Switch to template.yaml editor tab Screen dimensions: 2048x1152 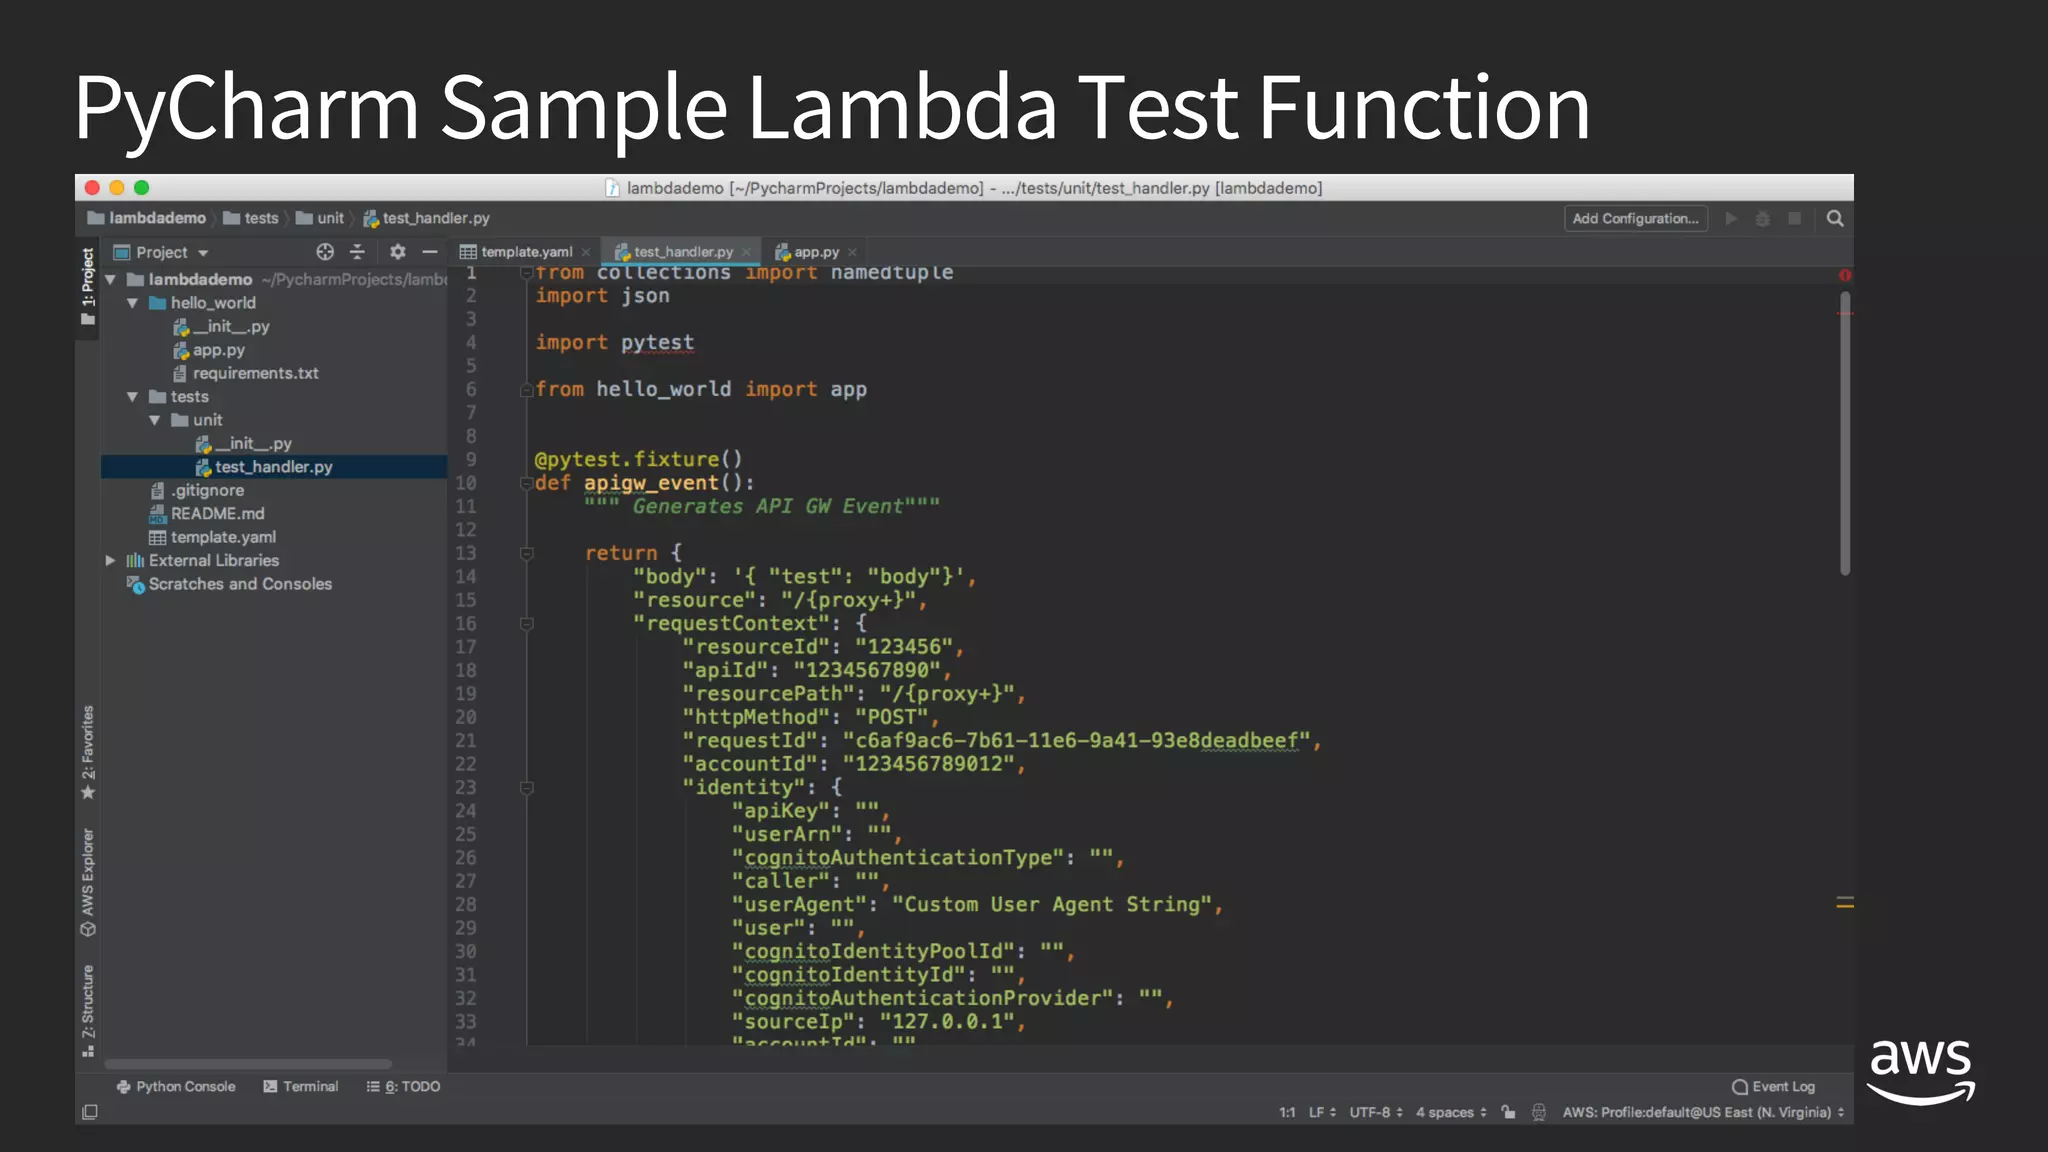tap(525, 252)
